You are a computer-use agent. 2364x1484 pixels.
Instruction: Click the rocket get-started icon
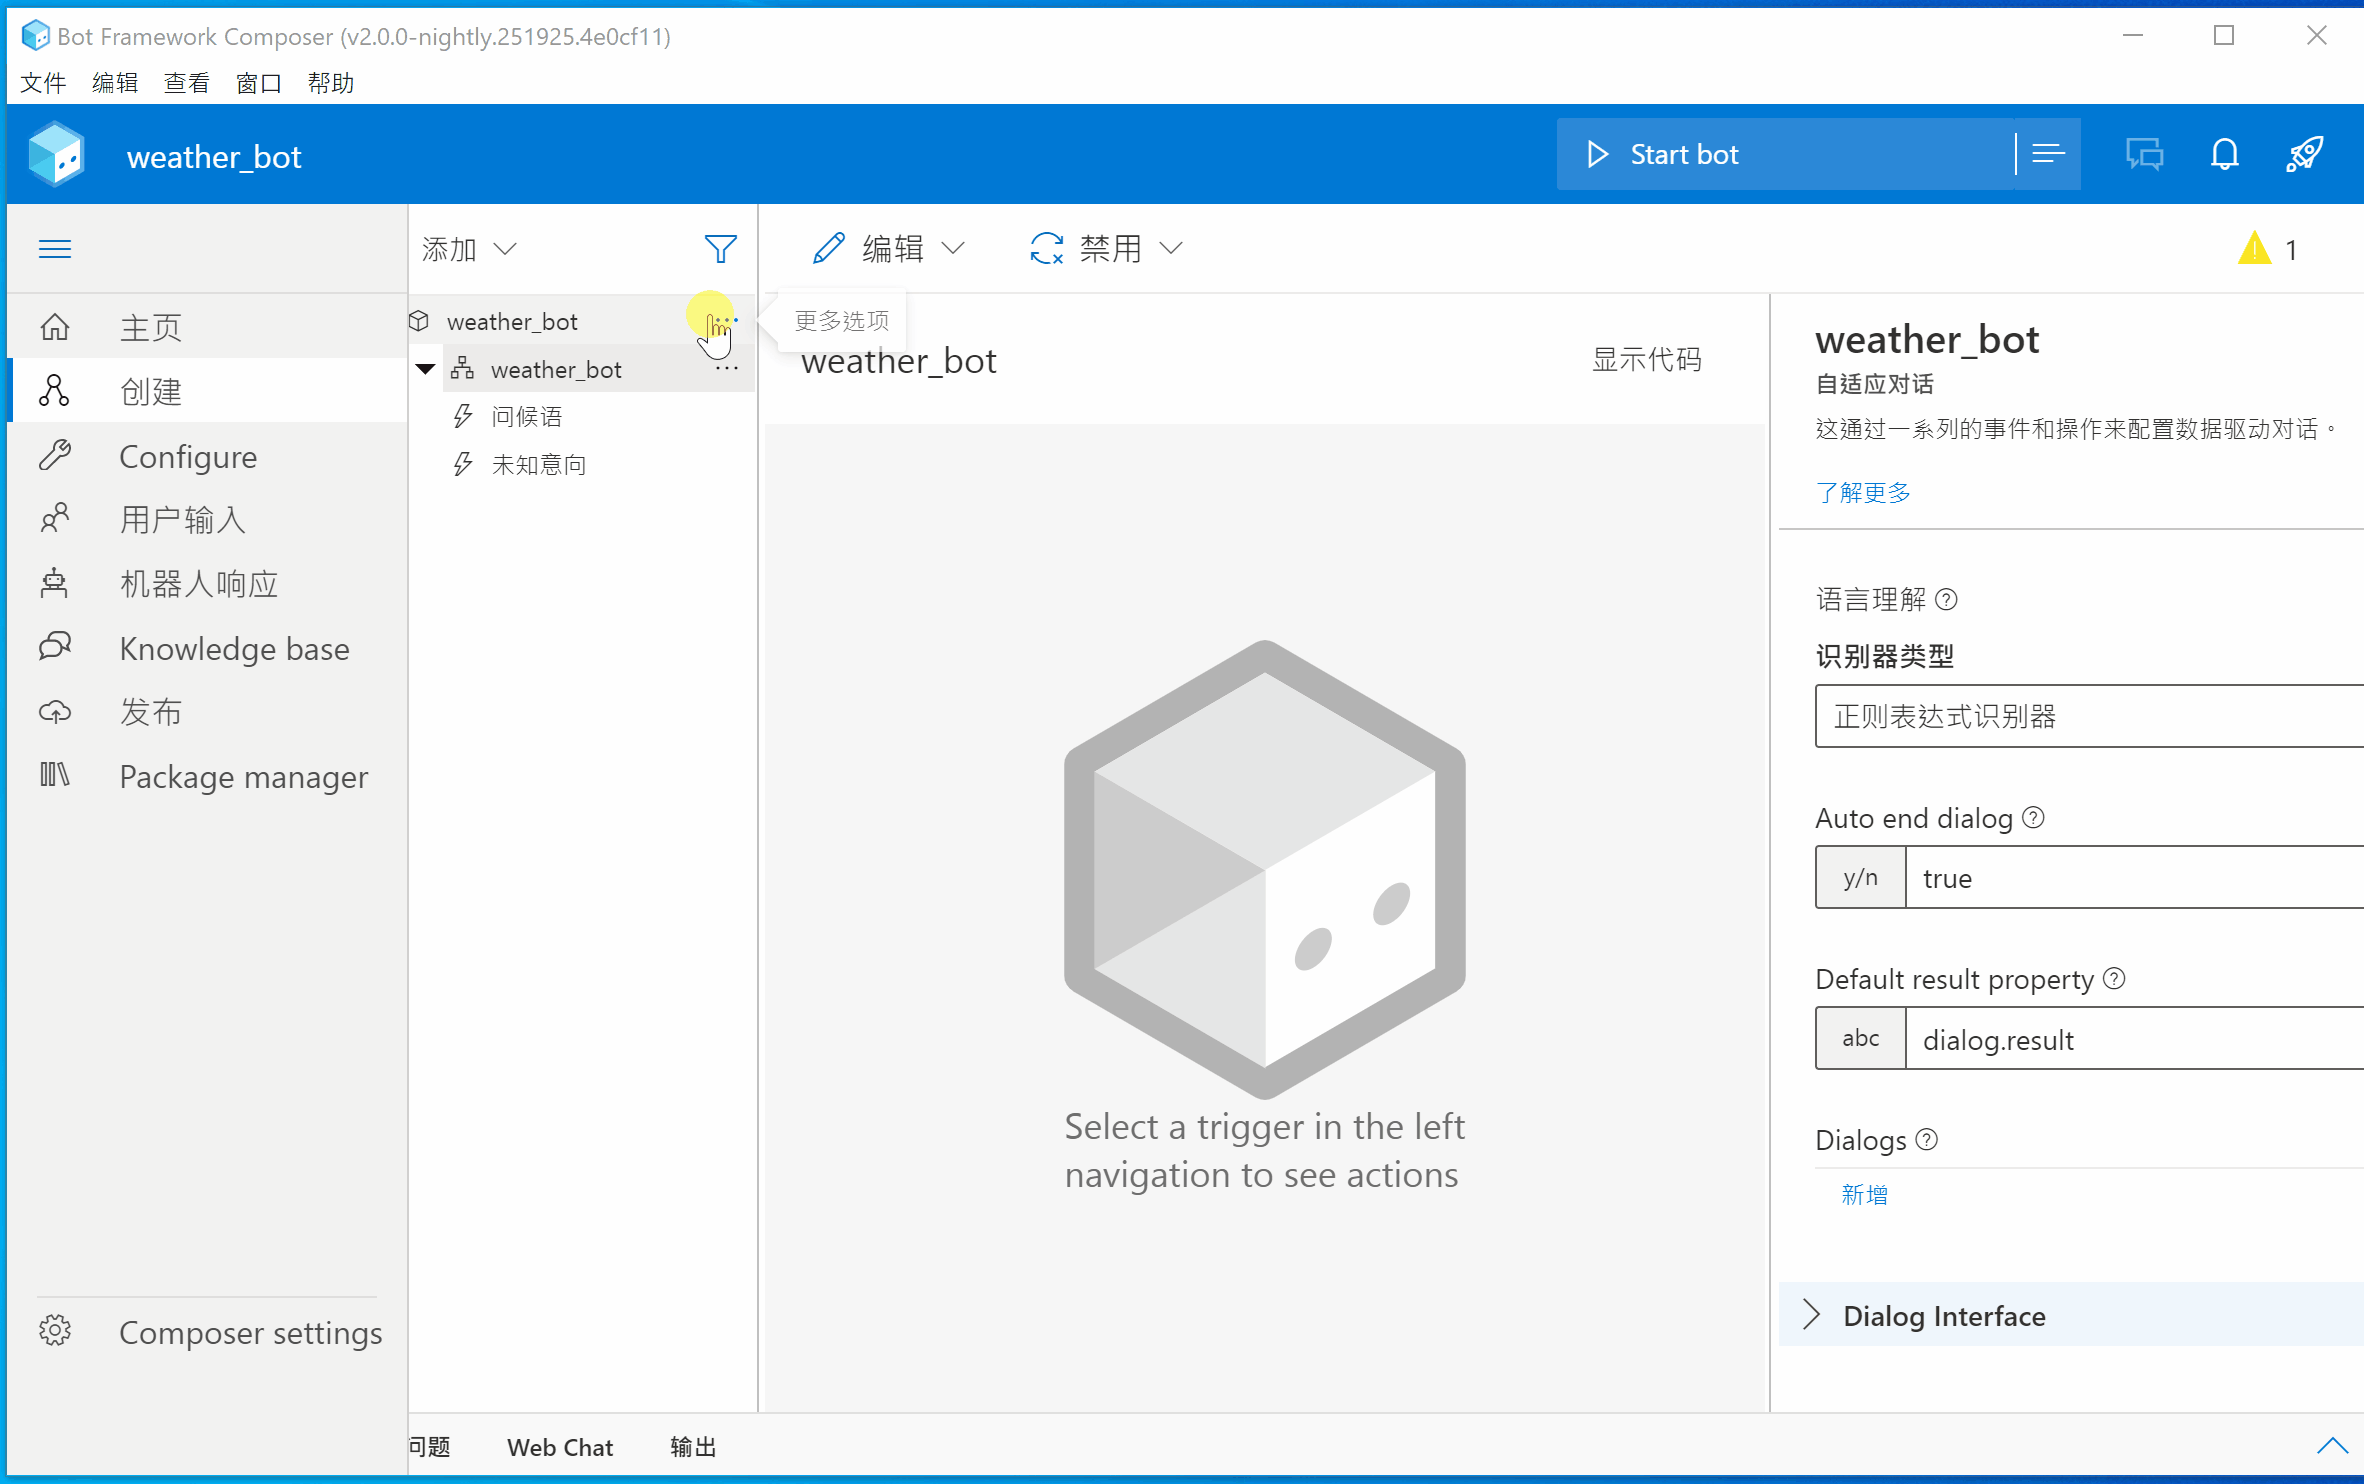pos(2304,154)
